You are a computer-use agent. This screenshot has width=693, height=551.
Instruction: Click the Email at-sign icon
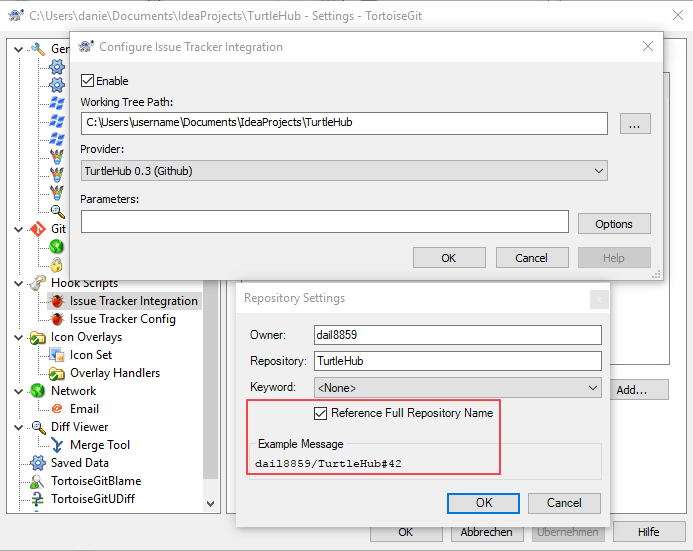(x=57, y=409)
